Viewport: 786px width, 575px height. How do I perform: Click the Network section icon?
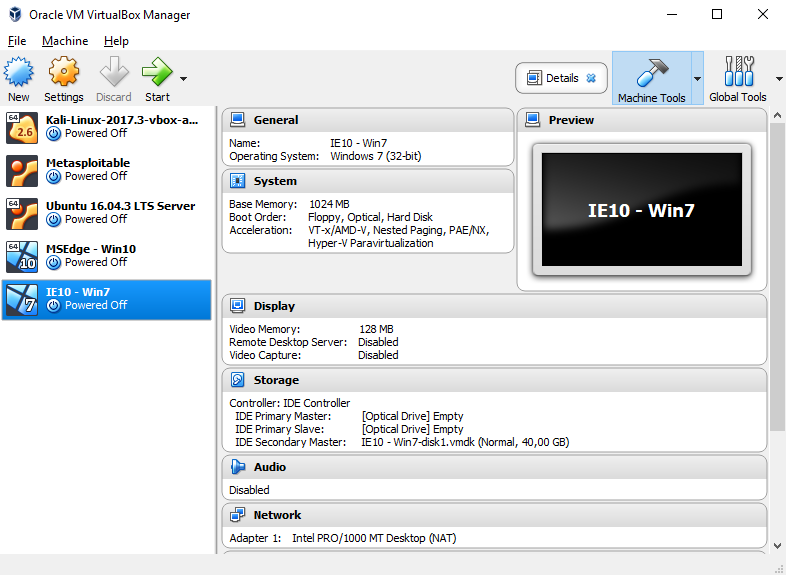click(238, 515)
